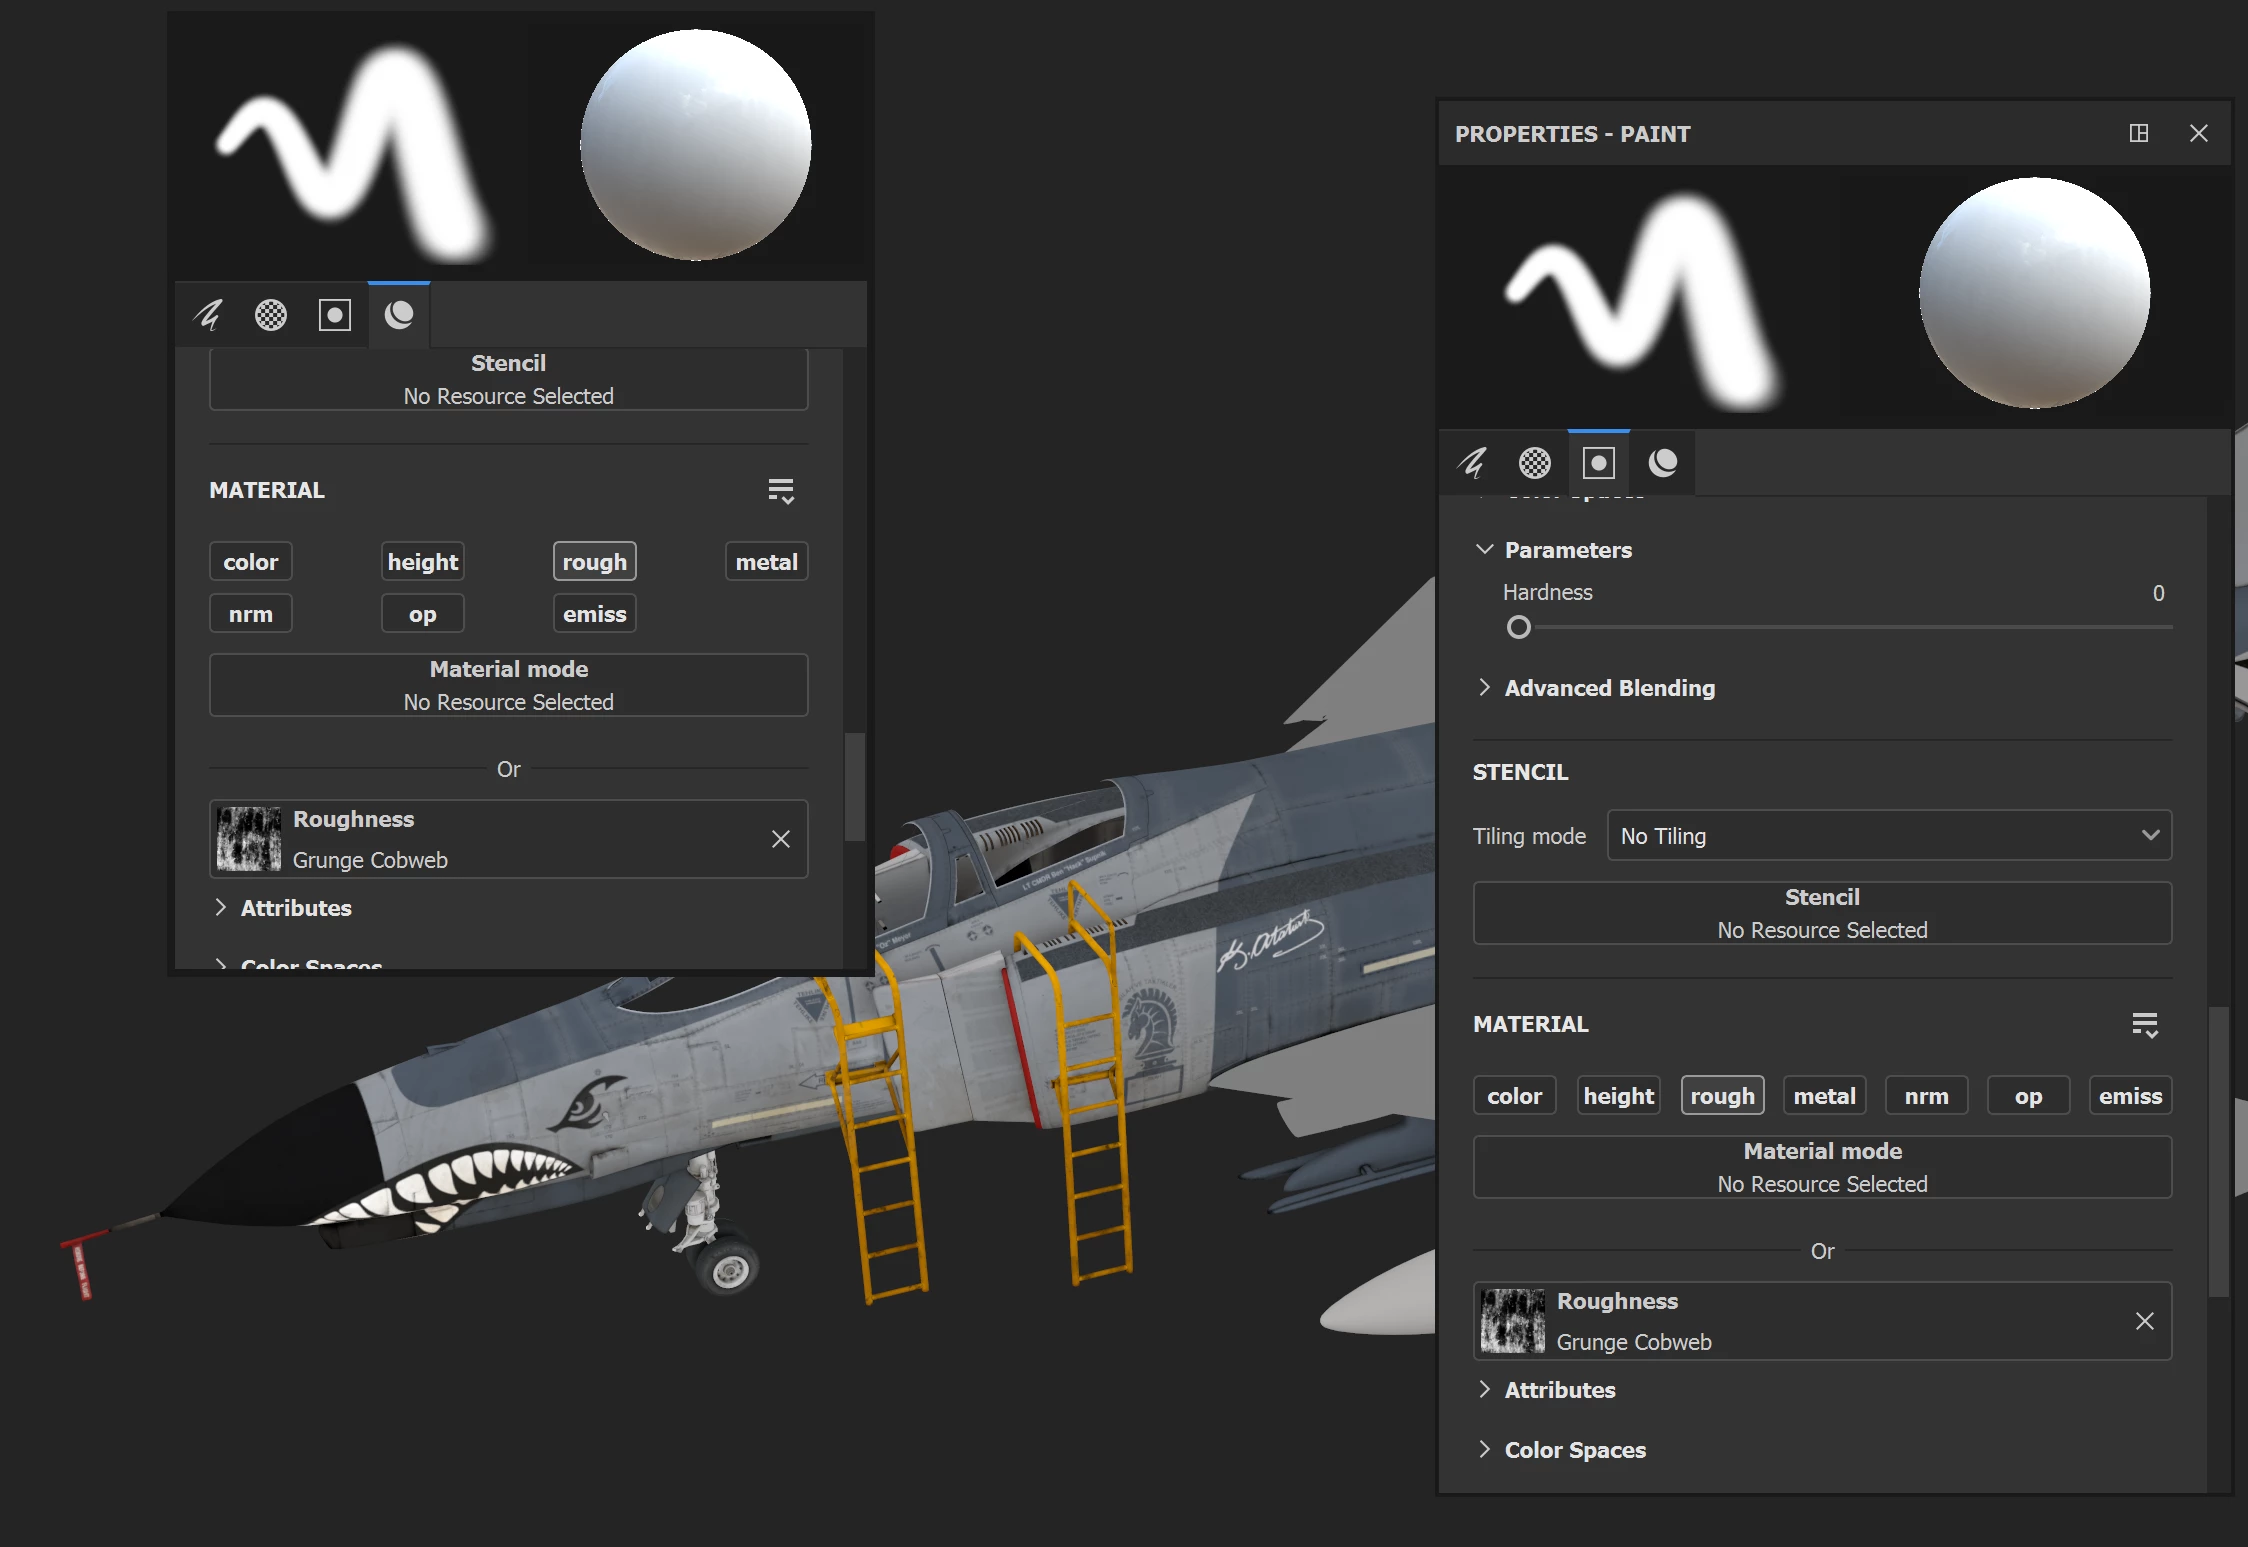Open the alpha tab in right panel
The width and height of the screenshot is (2248, 1547).
tap(1534, 463)
